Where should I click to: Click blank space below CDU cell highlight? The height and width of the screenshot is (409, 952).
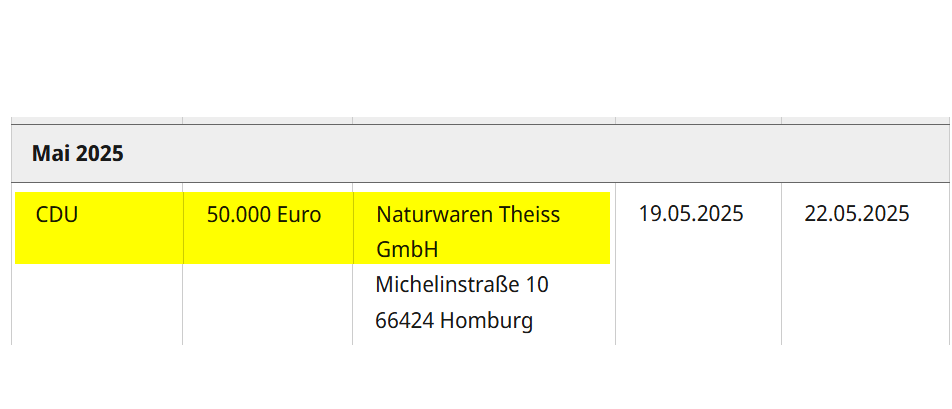point(97,305)
